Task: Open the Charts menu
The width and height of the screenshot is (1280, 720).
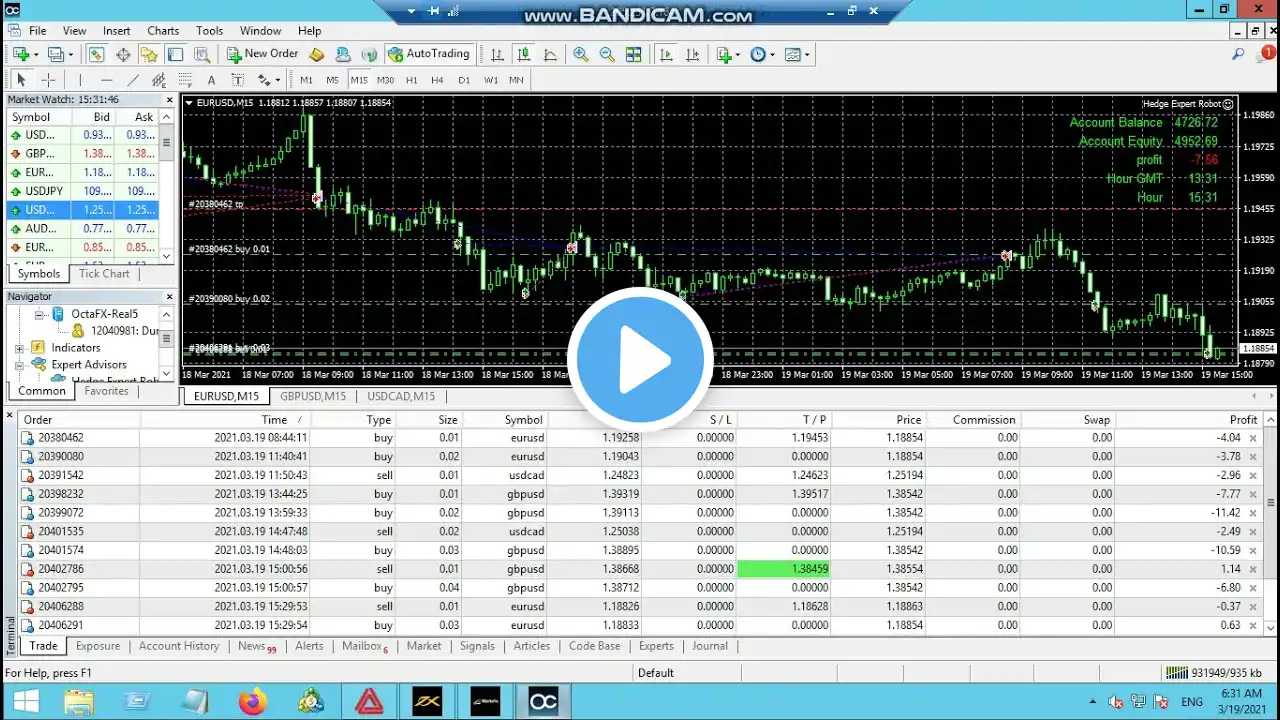Action: [x=163, y=31]
